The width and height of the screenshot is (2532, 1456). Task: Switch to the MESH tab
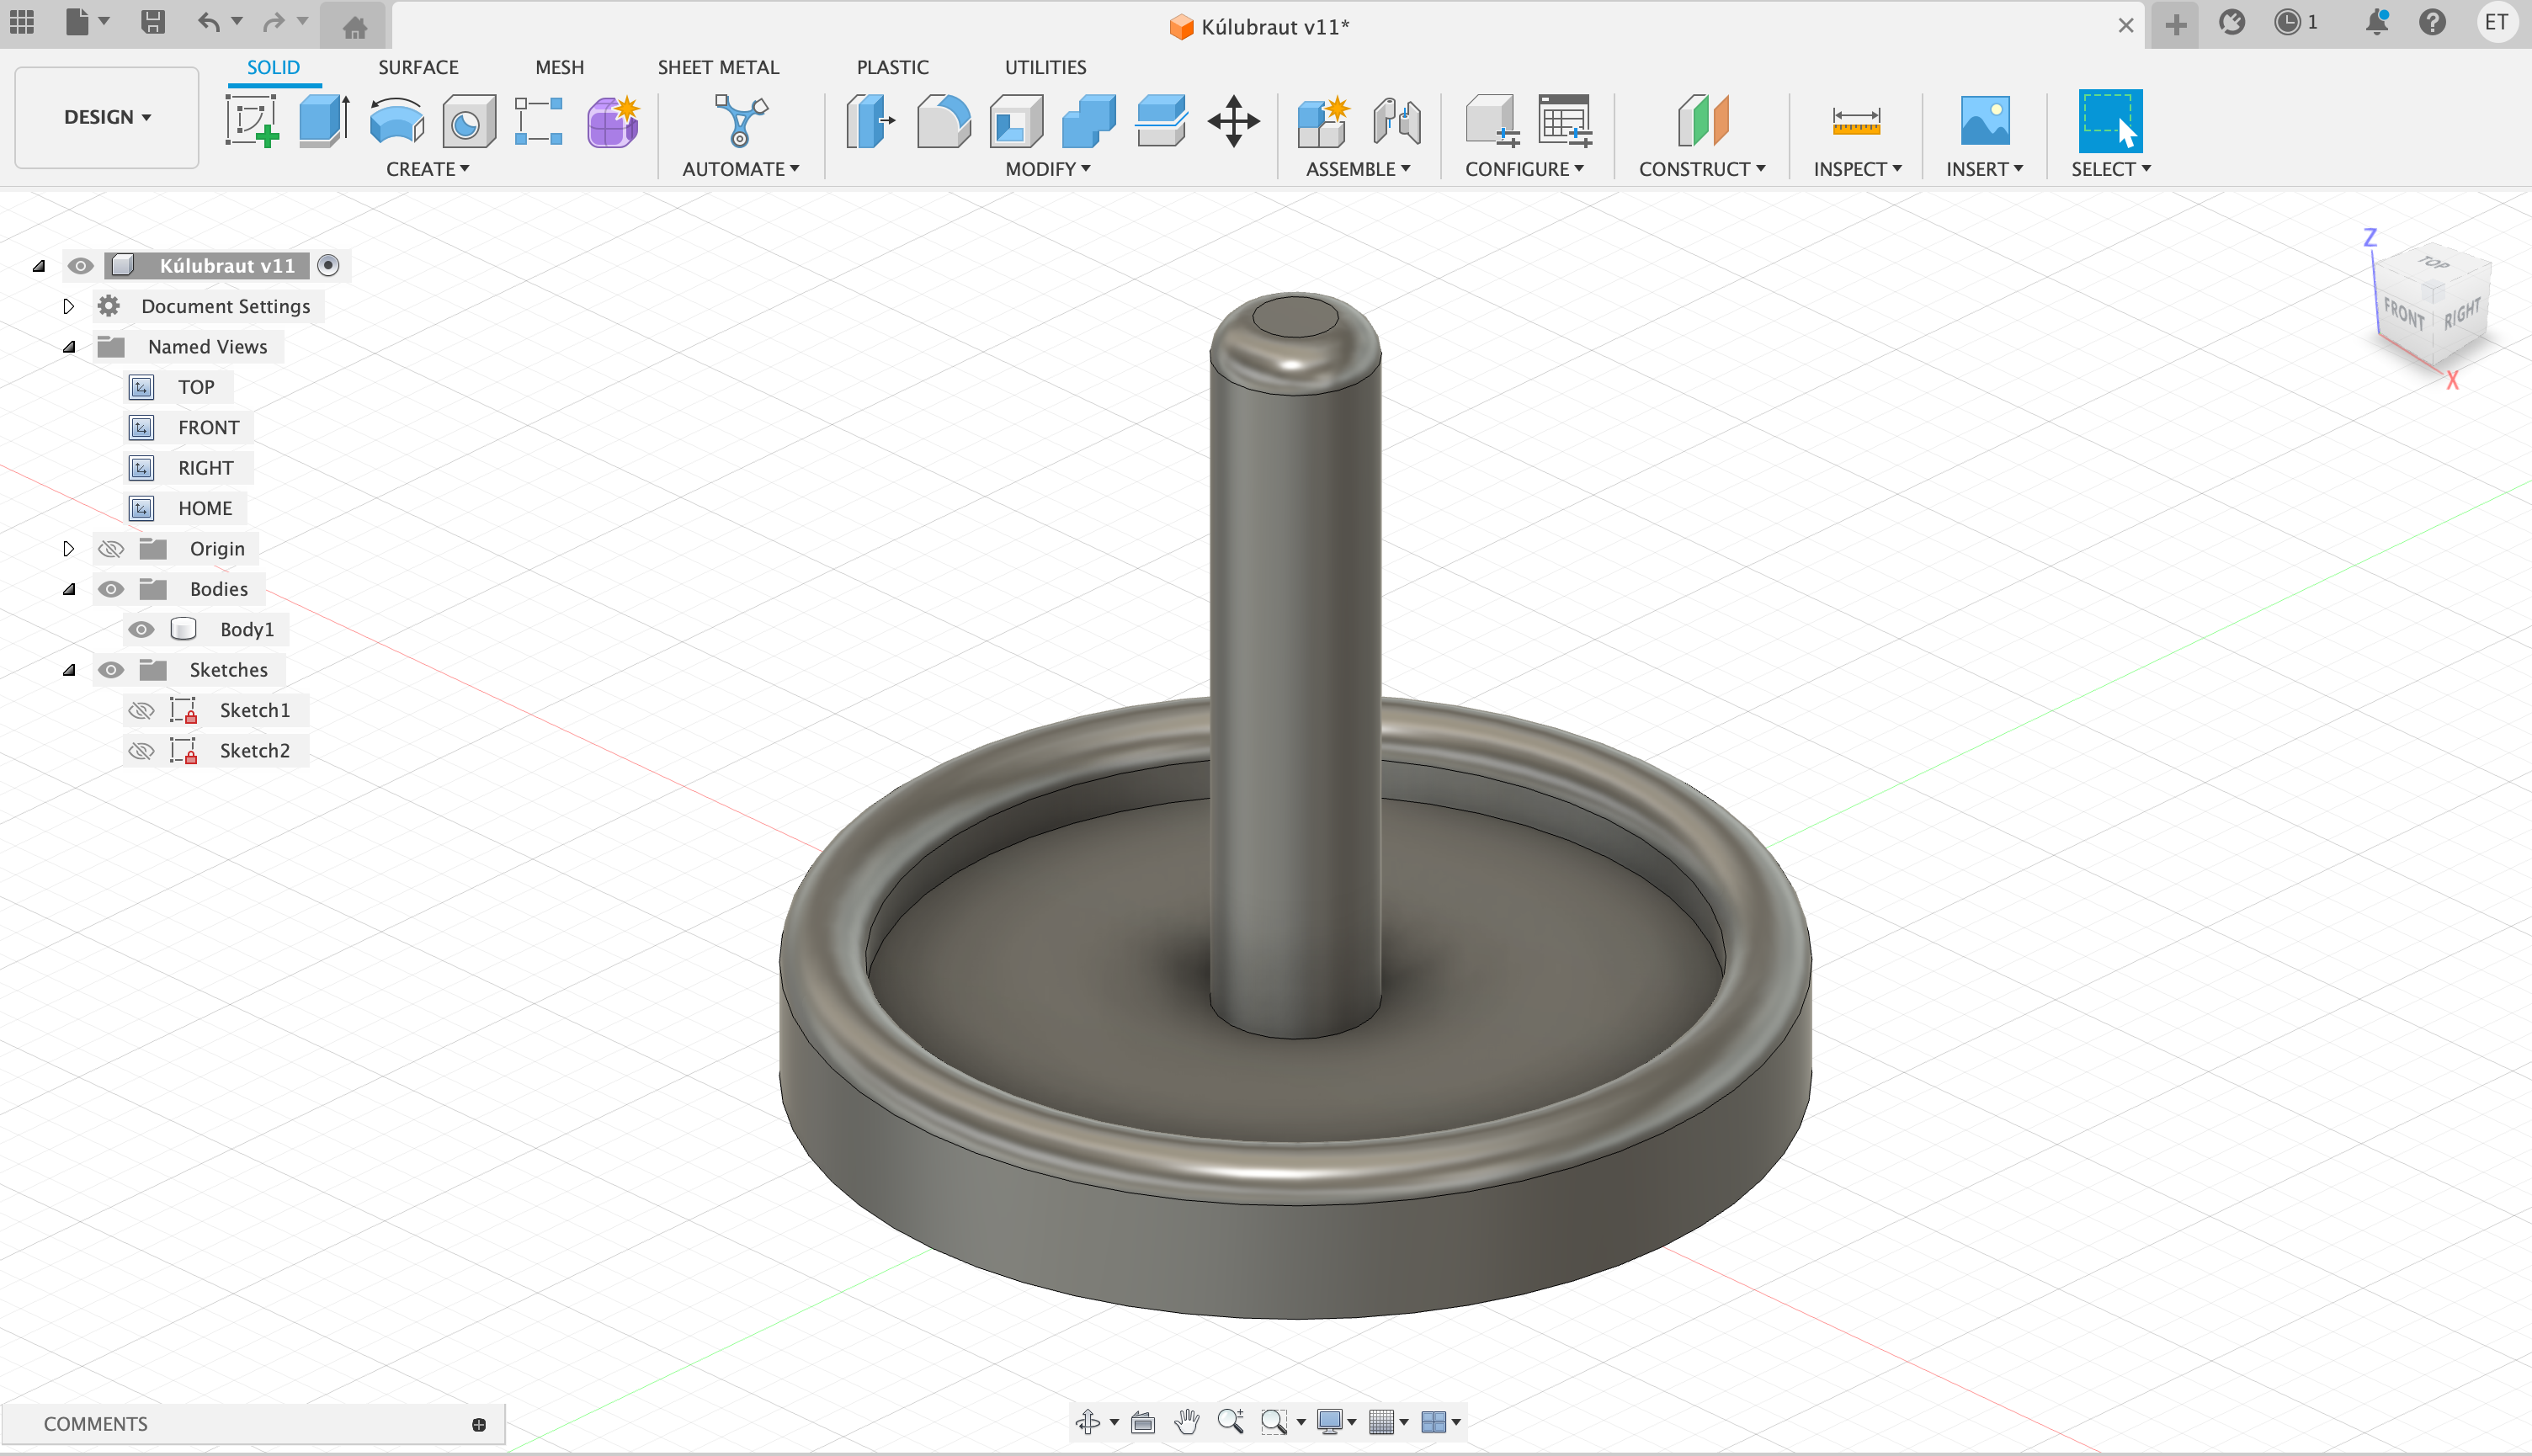(559, 67)
